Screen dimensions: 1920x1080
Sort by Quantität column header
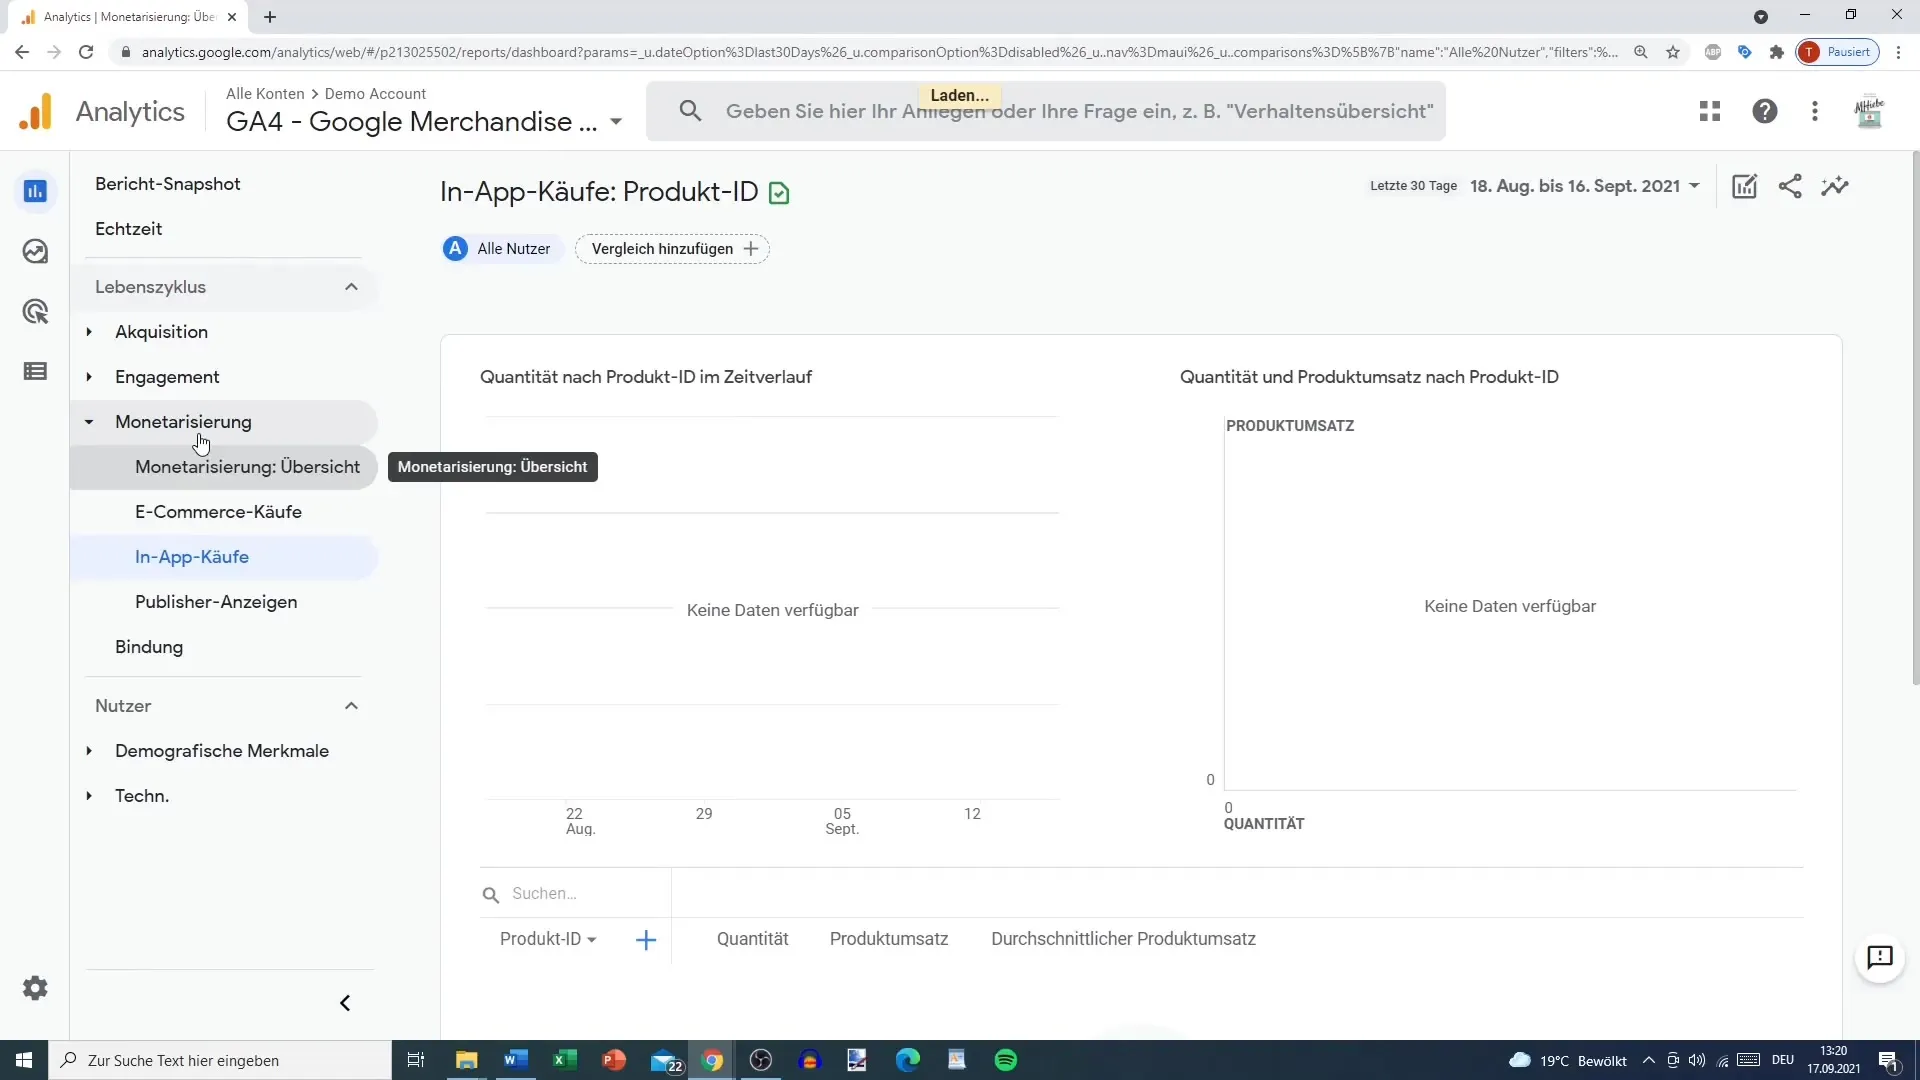coord(753,939)
